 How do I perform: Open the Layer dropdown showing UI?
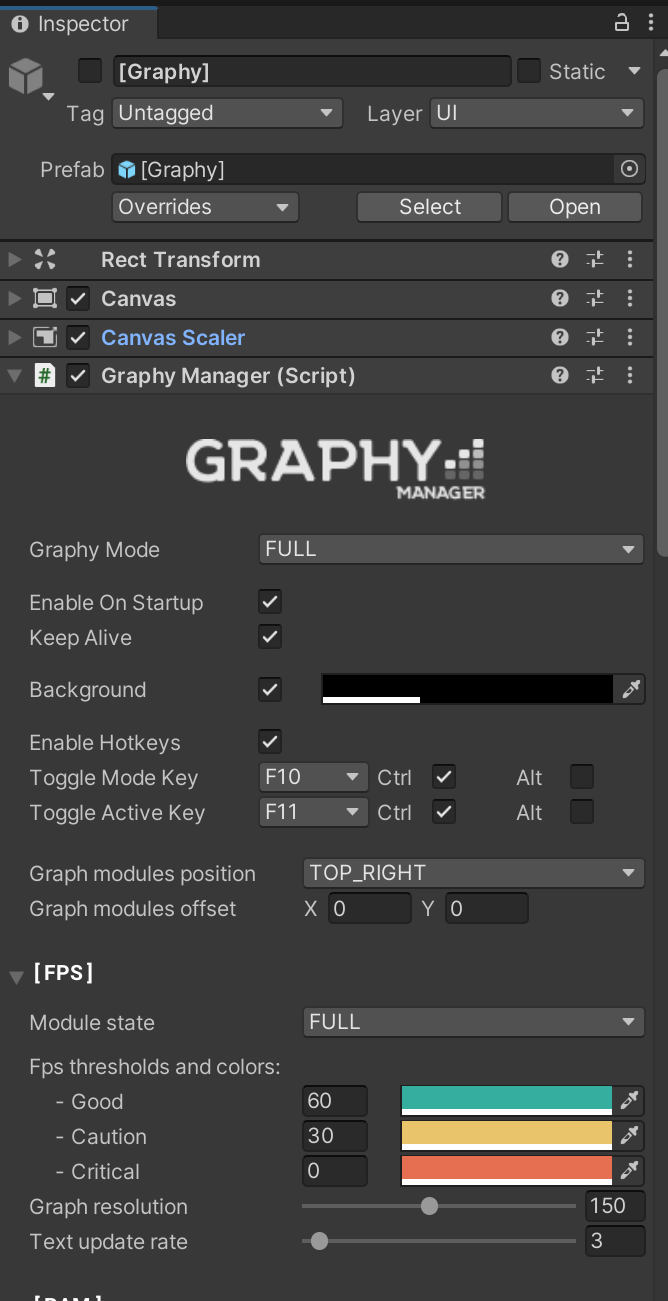(x=536, y=113)
